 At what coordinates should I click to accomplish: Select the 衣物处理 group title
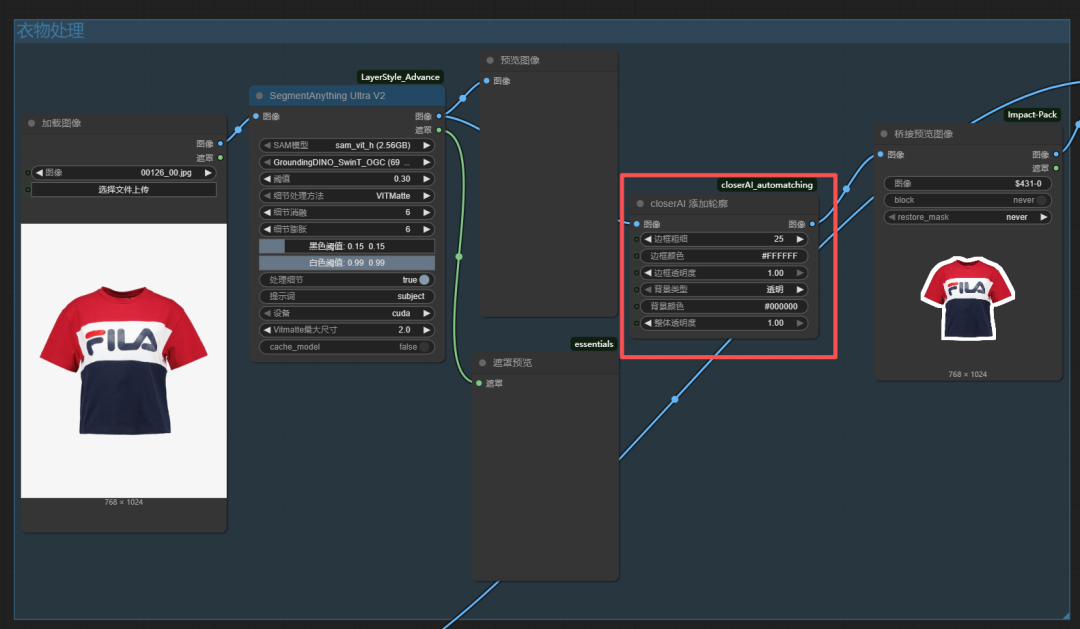[51, 31]
